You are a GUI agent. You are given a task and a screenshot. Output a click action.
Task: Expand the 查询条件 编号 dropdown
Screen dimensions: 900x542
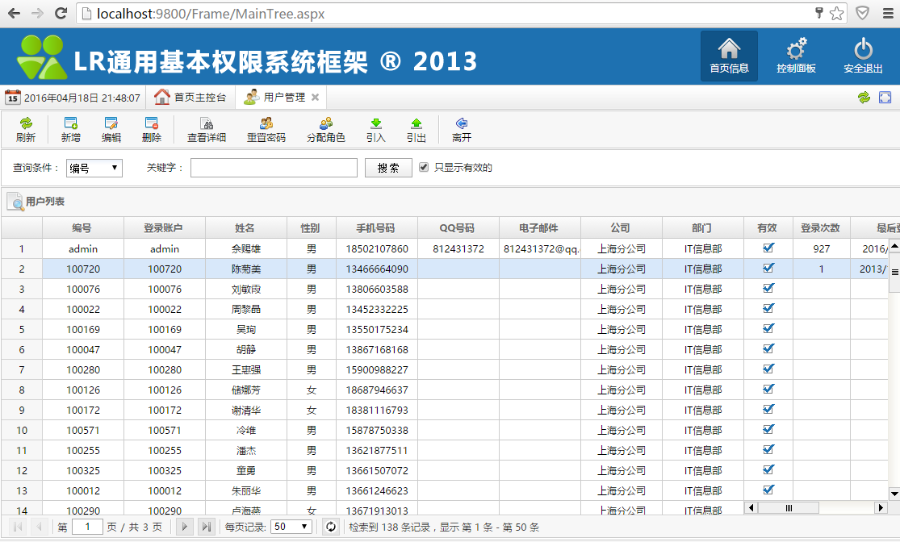click(x=94, y=168)
